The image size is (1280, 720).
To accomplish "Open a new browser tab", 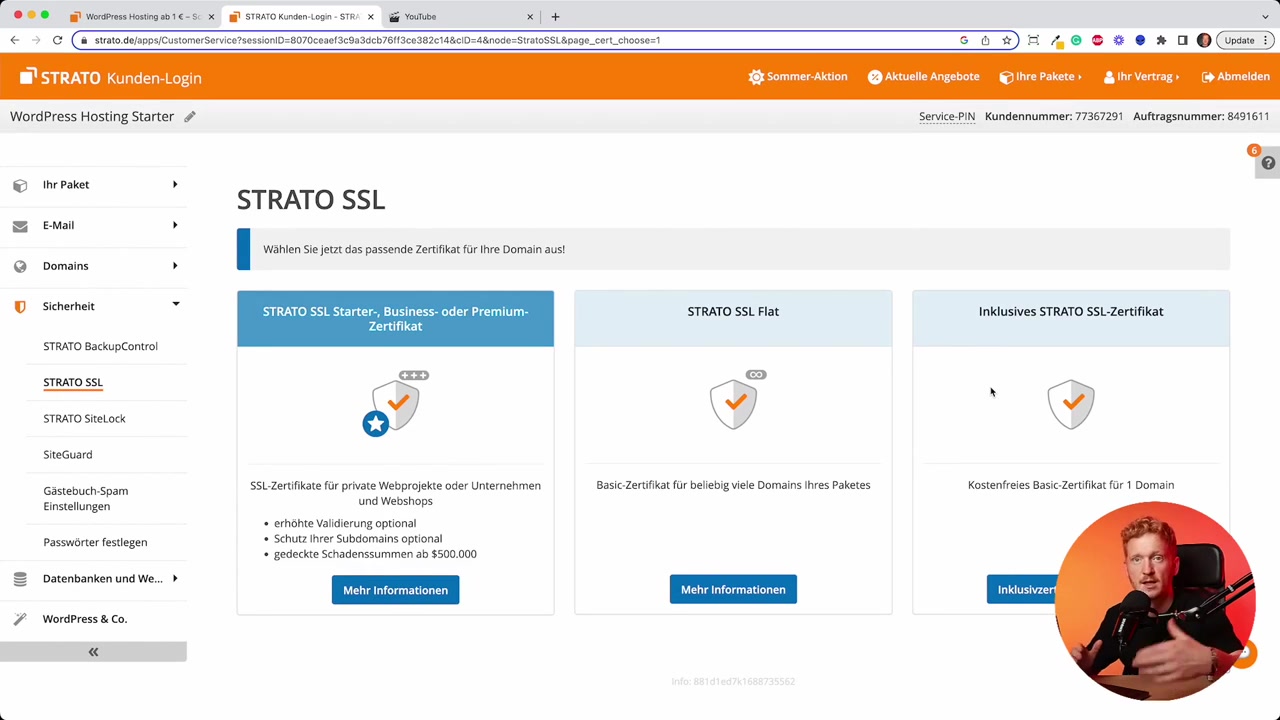I will tap(555, 16).
